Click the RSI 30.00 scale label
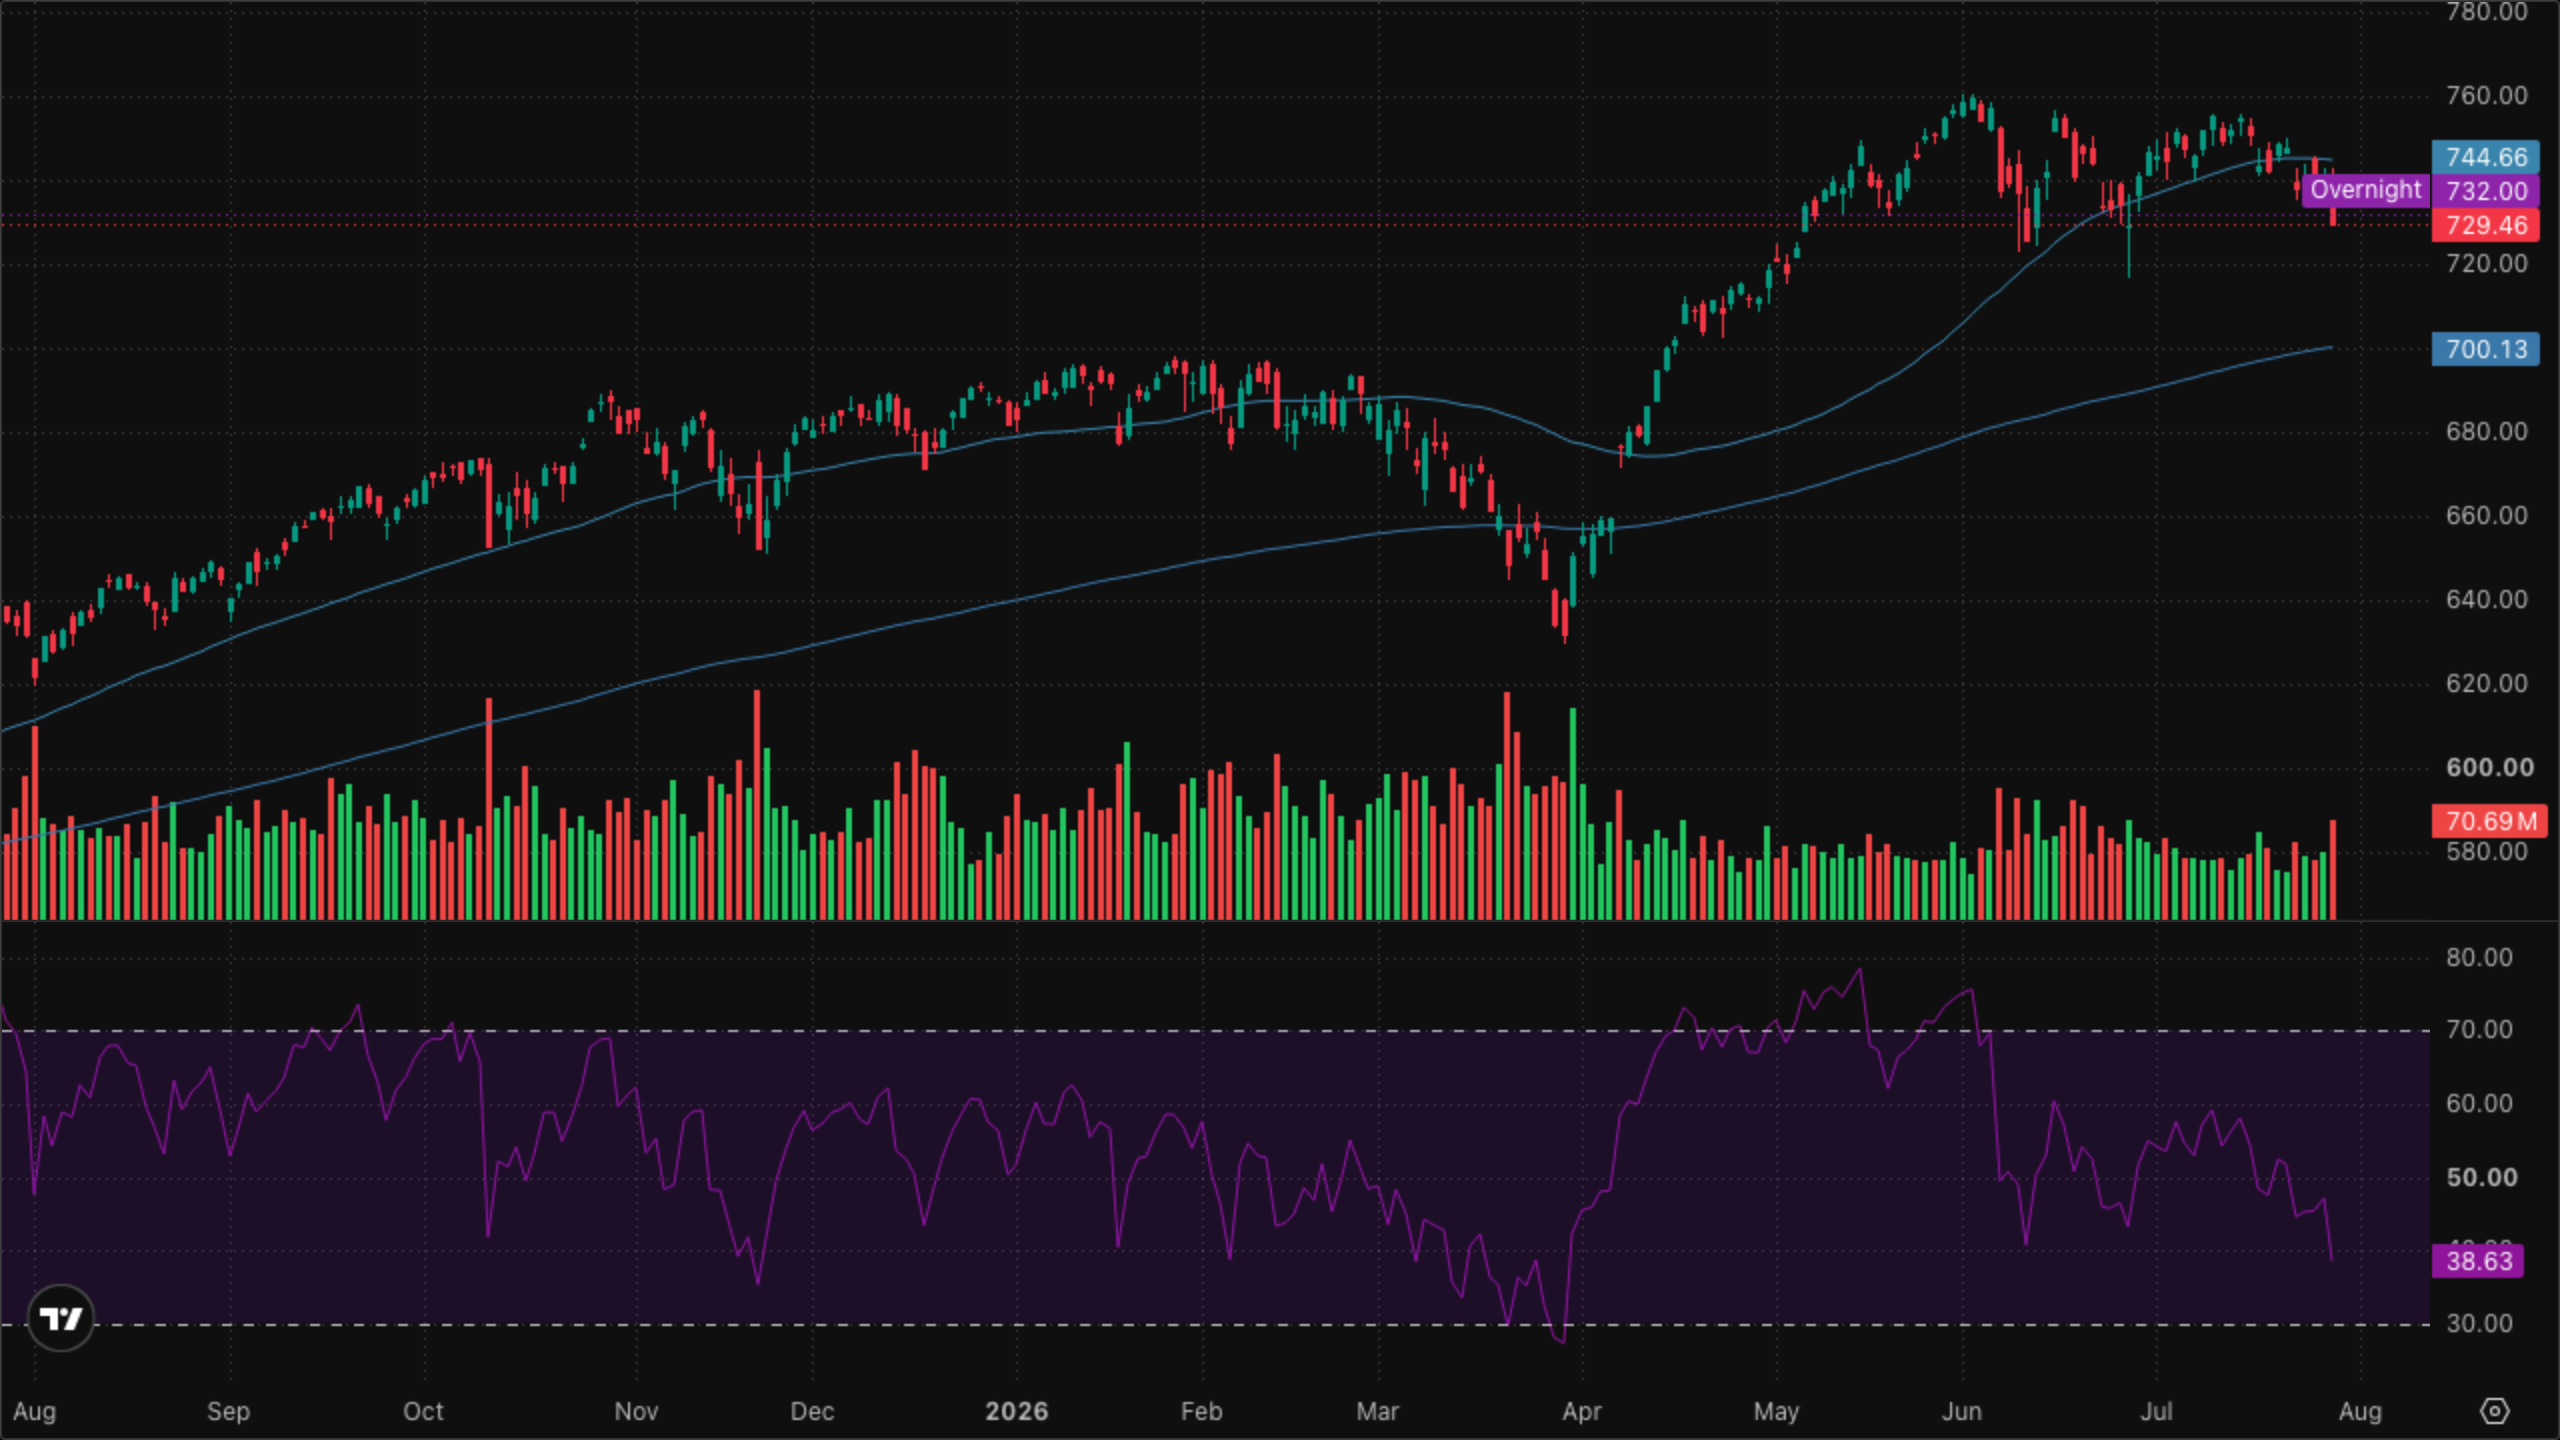 (x=2479, y=1323)
